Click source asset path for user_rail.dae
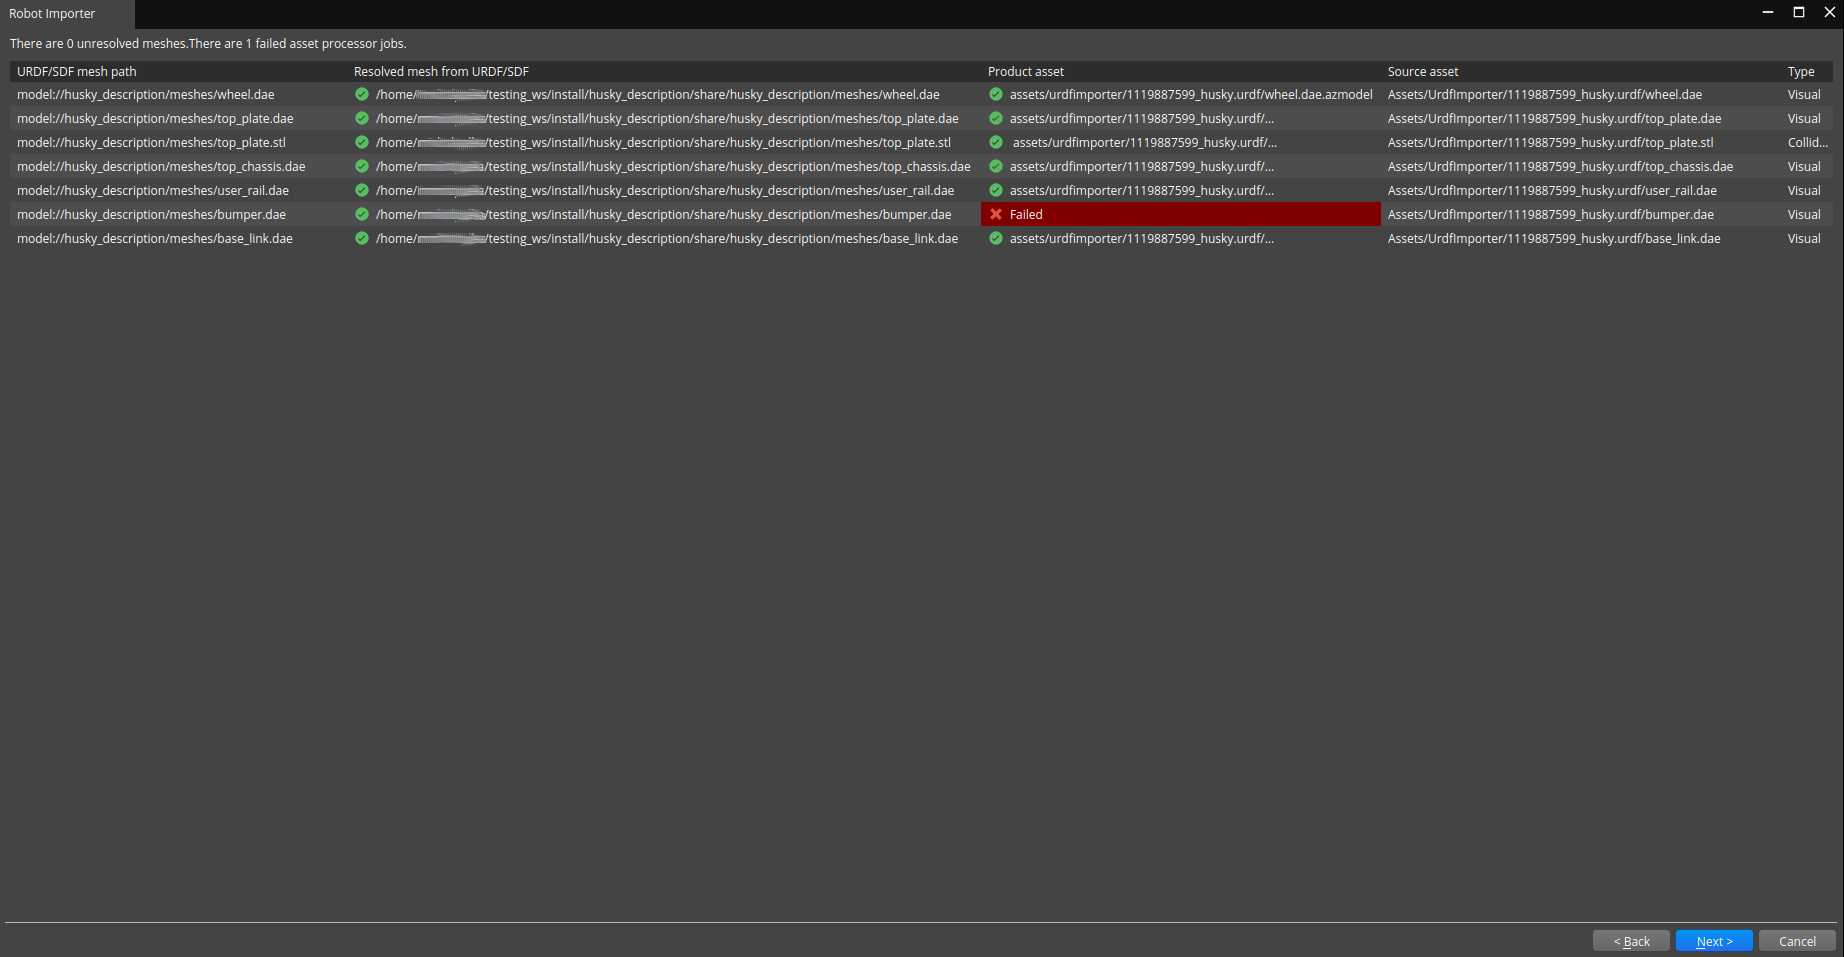The image size is (1844, 957). (x=1551, y=190)
